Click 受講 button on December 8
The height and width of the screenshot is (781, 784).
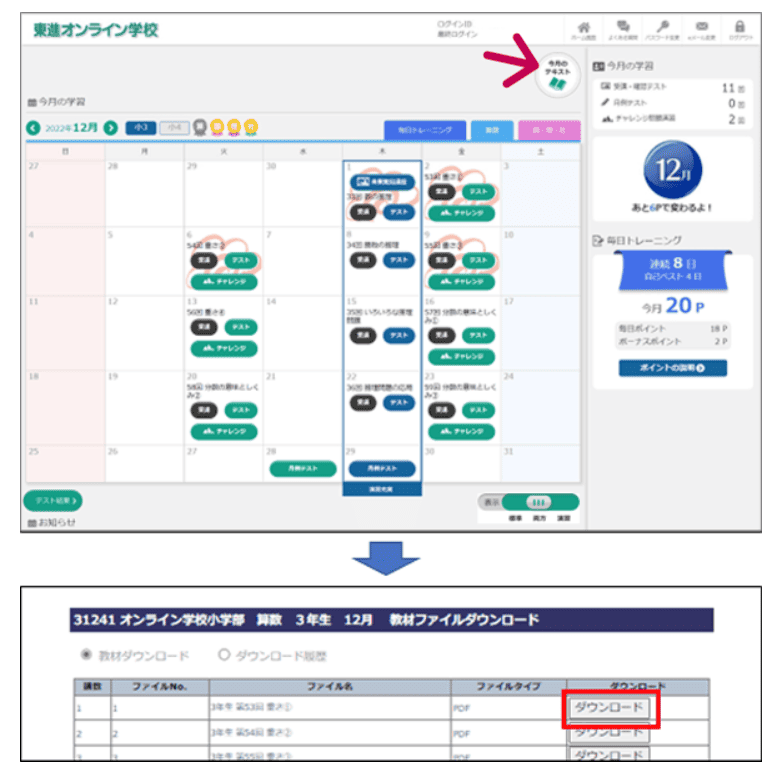pos(363,260)
